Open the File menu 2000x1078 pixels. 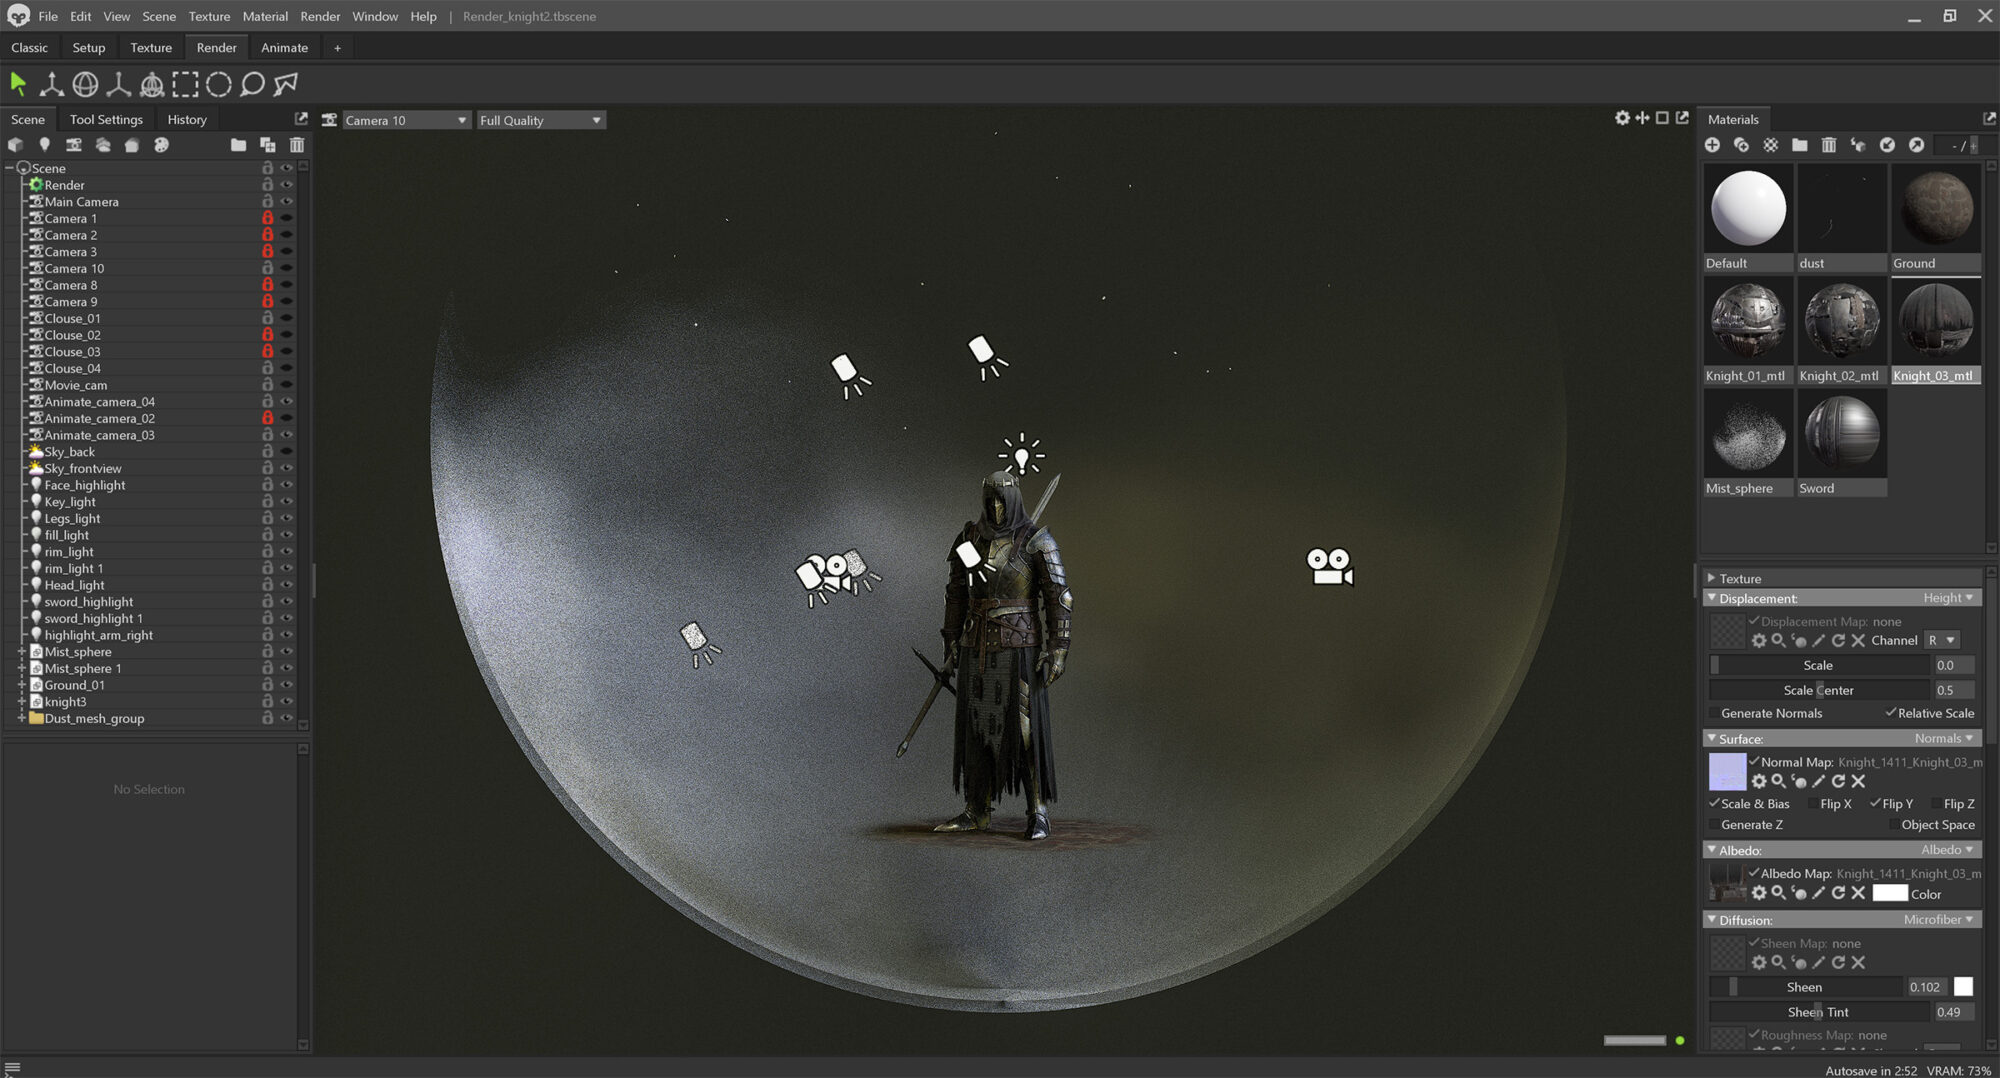48,16
